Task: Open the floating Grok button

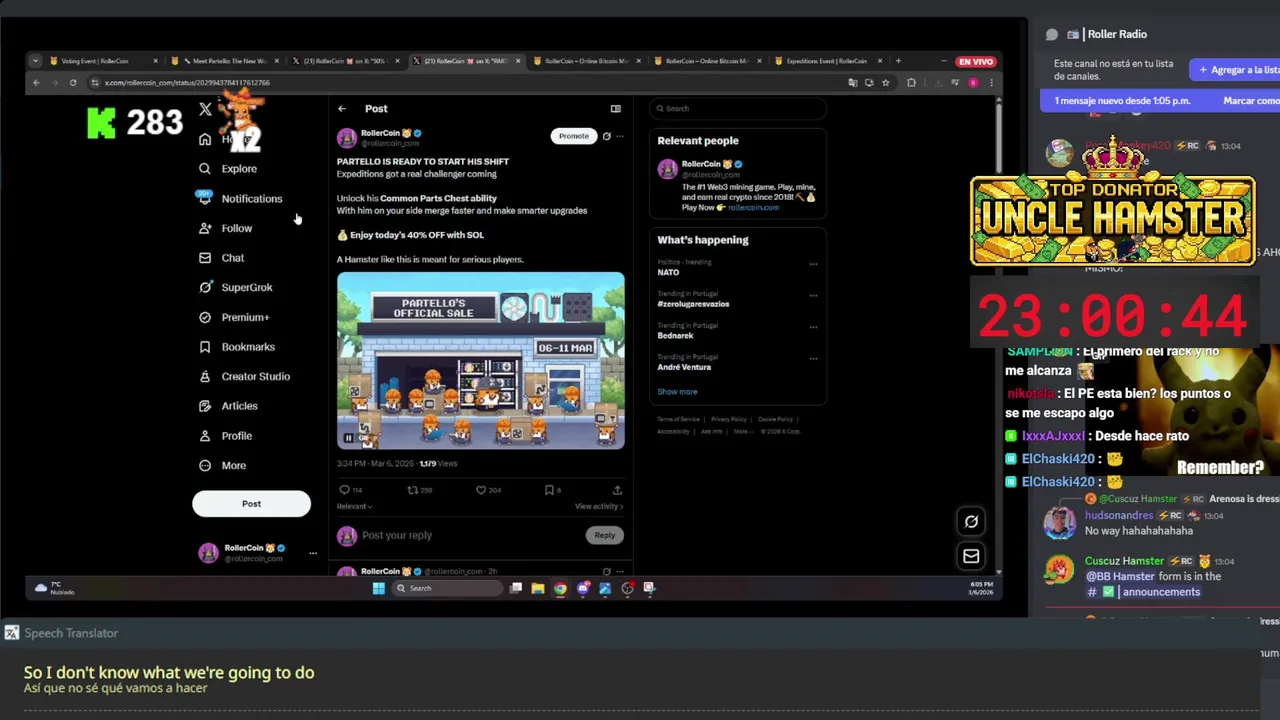Action: [971, 522]
